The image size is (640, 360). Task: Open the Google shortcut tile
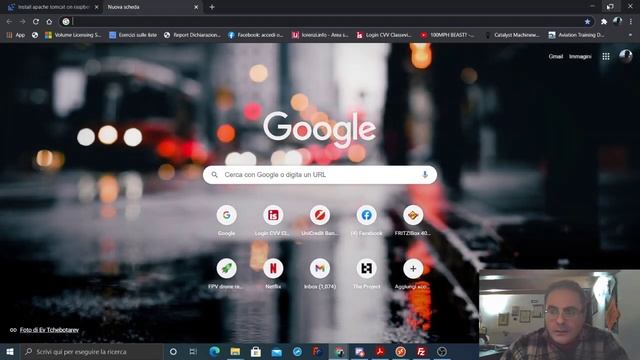(227, 221)
